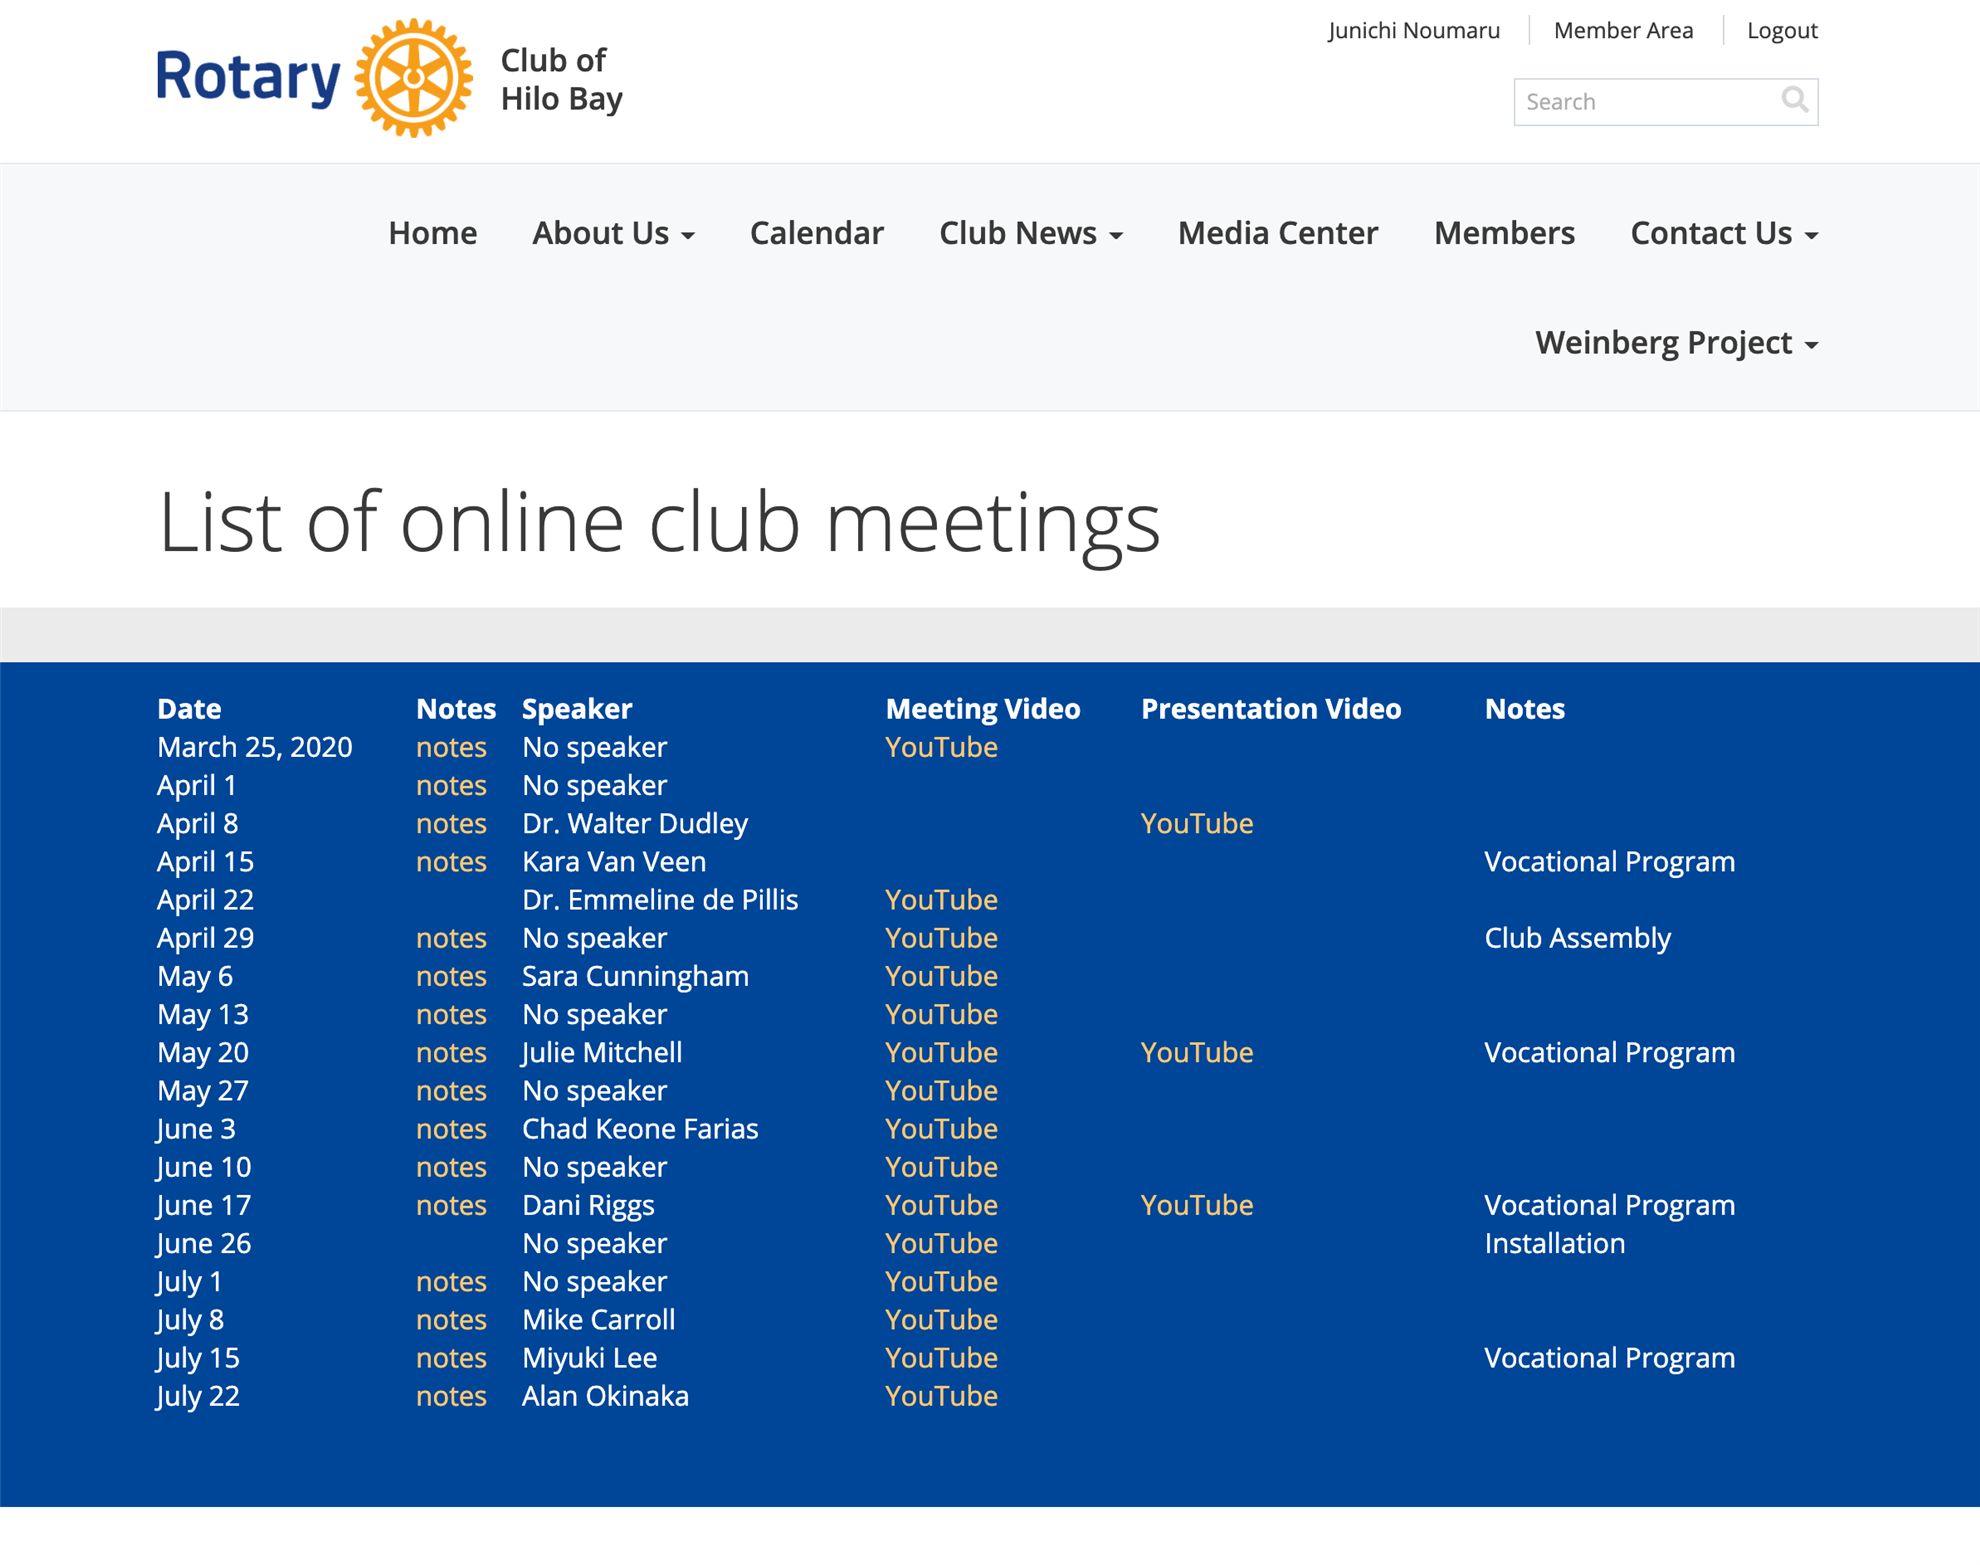Watch the April 22 meeting YouTube video
The width and height of the screenshot is (1980, 1565).
940,900
